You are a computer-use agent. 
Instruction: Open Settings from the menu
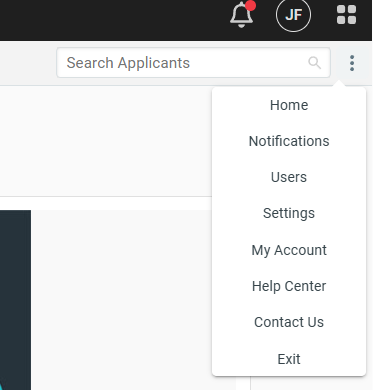click(x=289, y=213)
